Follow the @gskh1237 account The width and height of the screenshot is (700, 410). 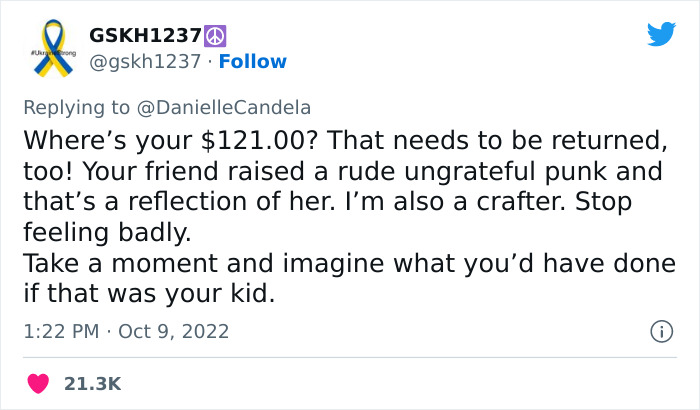coord(253,61)
